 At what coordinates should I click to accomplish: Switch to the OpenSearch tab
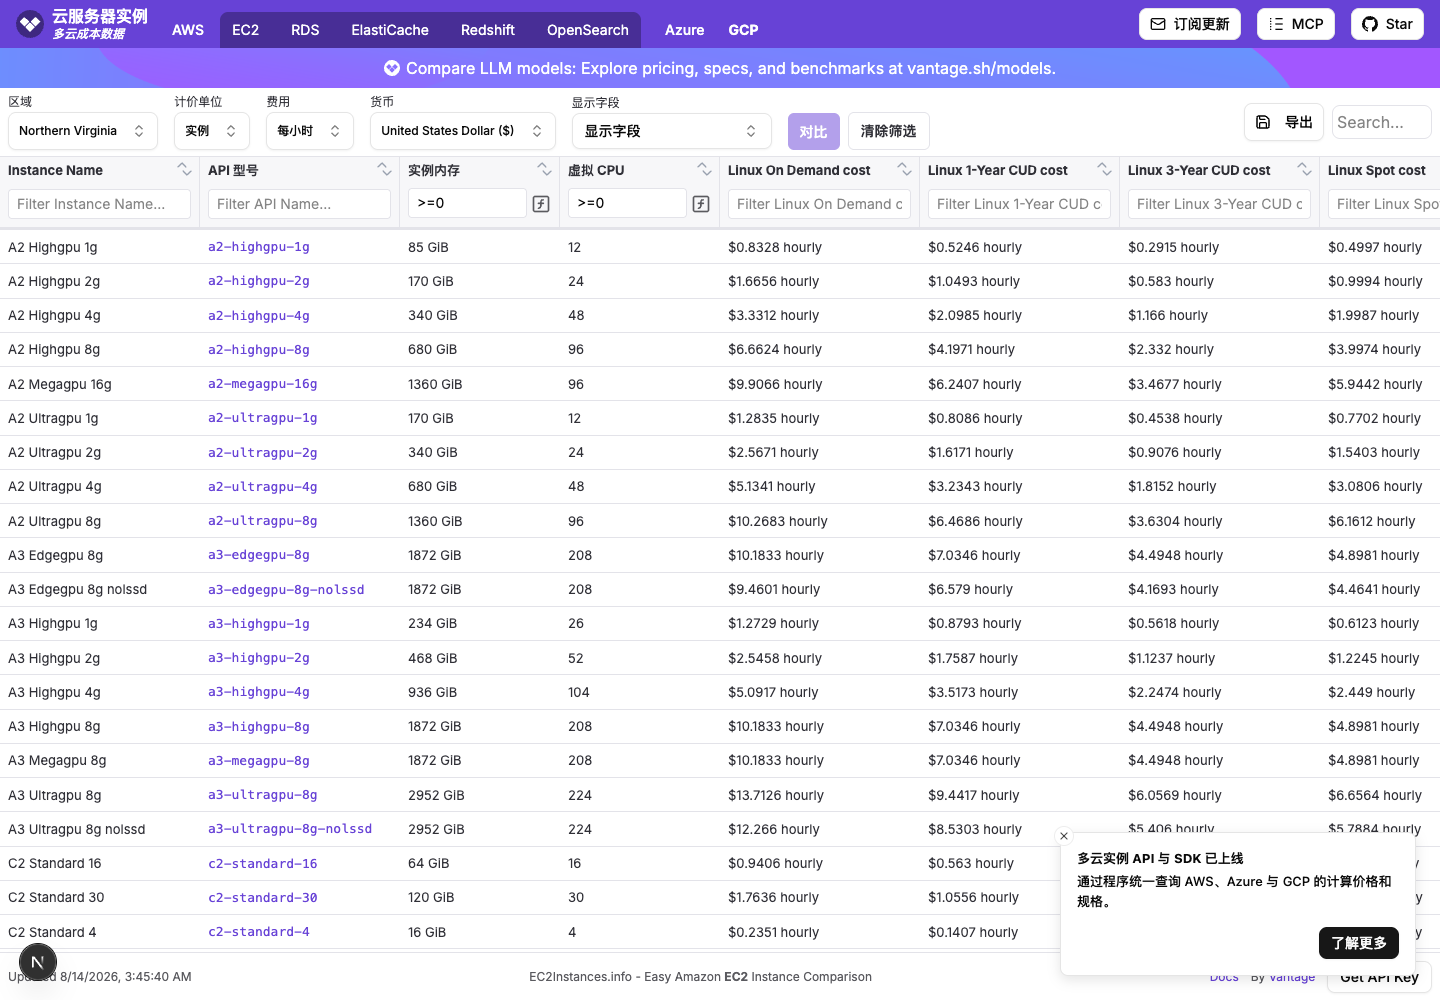588,30
